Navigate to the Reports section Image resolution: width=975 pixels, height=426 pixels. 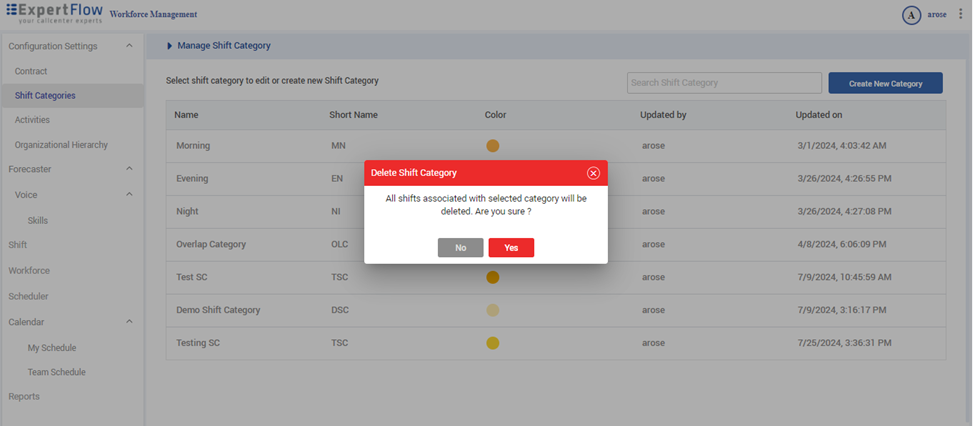(24, 396)
